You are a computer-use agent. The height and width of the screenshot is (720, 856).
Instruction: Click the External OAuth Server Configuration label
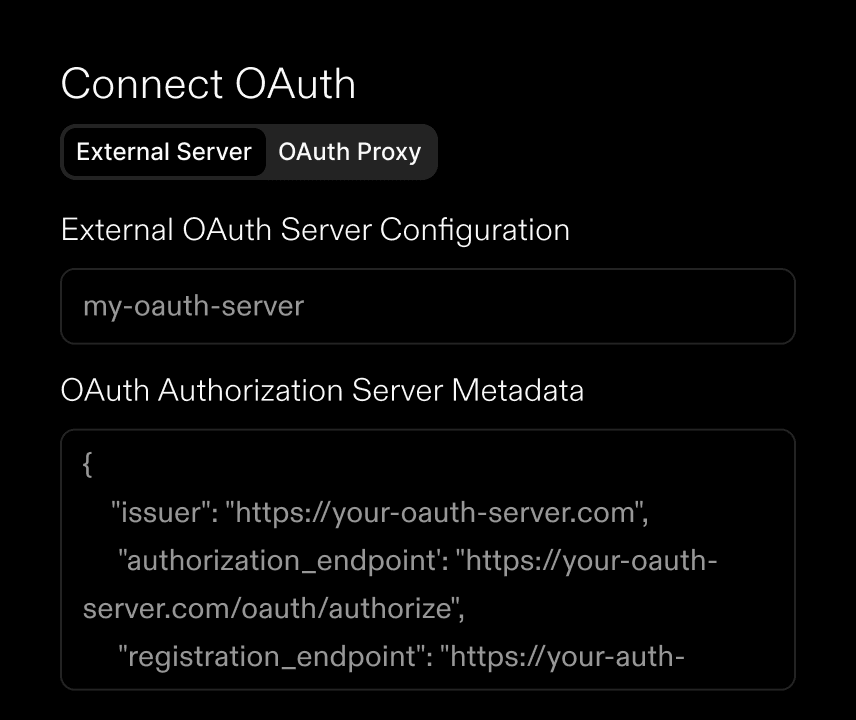click(x=316, y=230)
